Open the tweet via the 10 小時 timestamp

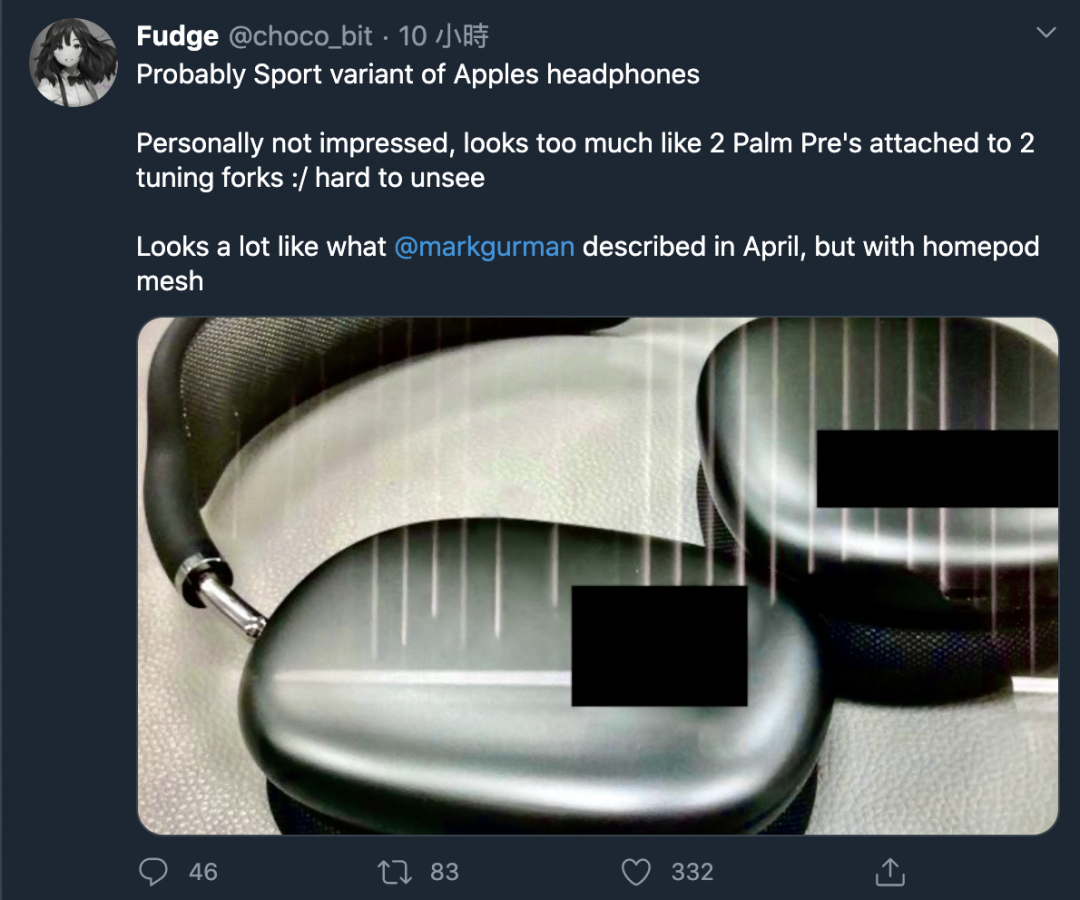tap(444, 36)
